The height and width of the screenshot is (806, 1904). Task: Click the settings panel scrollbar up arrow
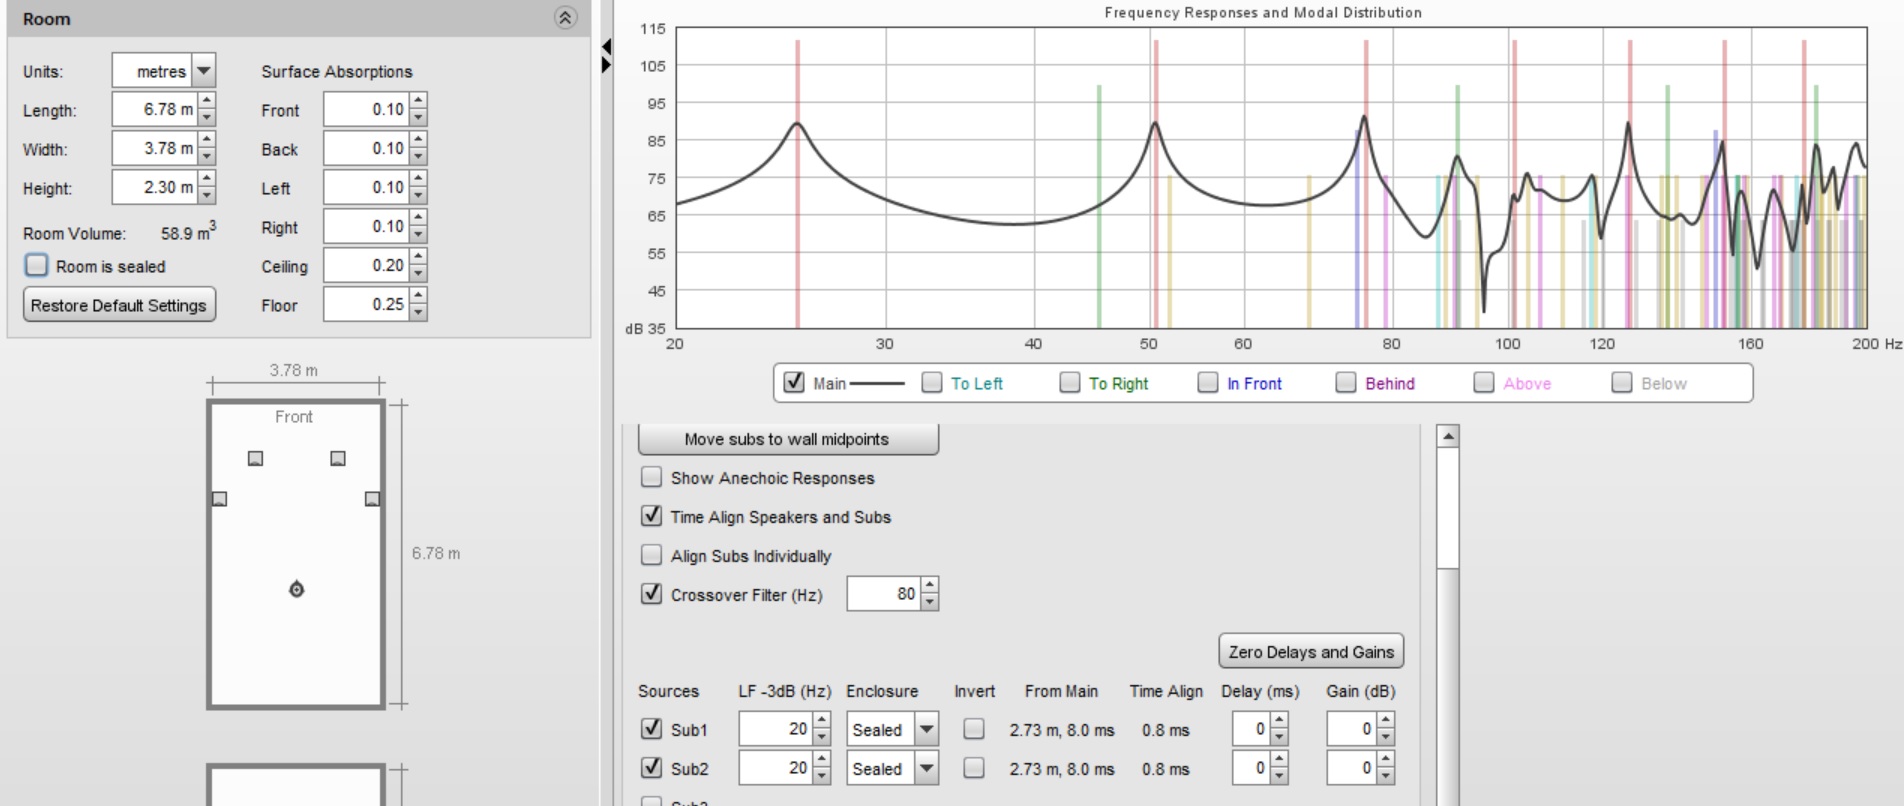pos(1447,436)
